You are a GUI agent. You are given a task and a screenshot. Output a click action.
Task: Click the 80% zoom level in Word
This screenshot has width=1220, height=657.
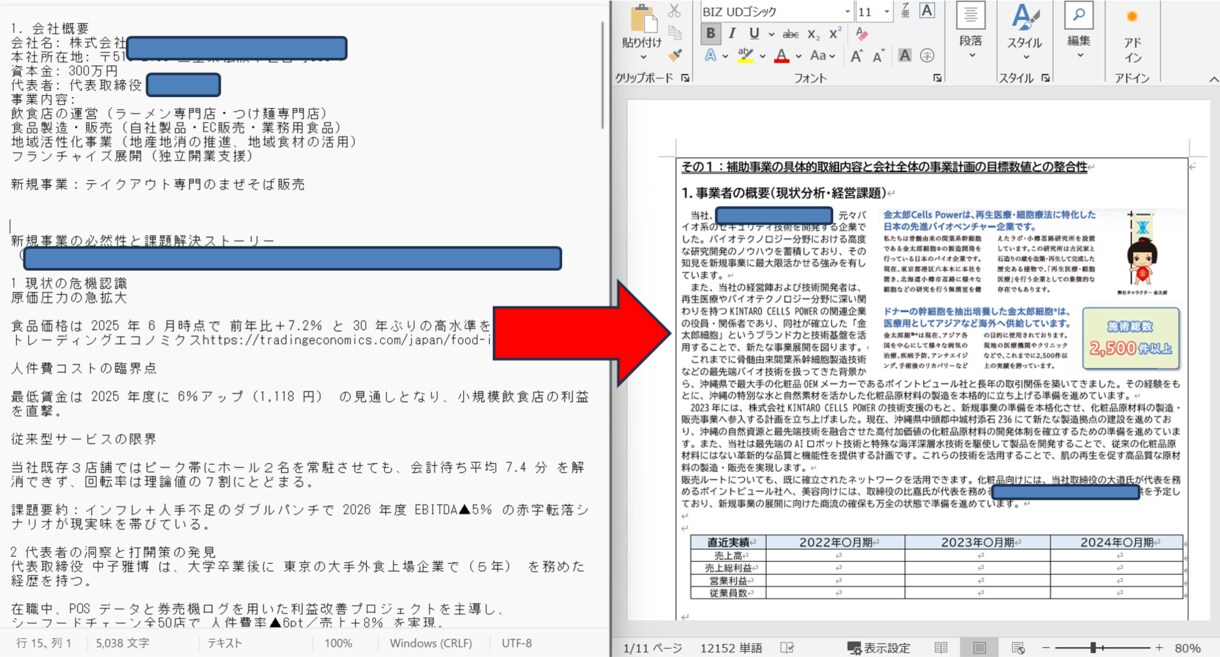[1188, 648]
